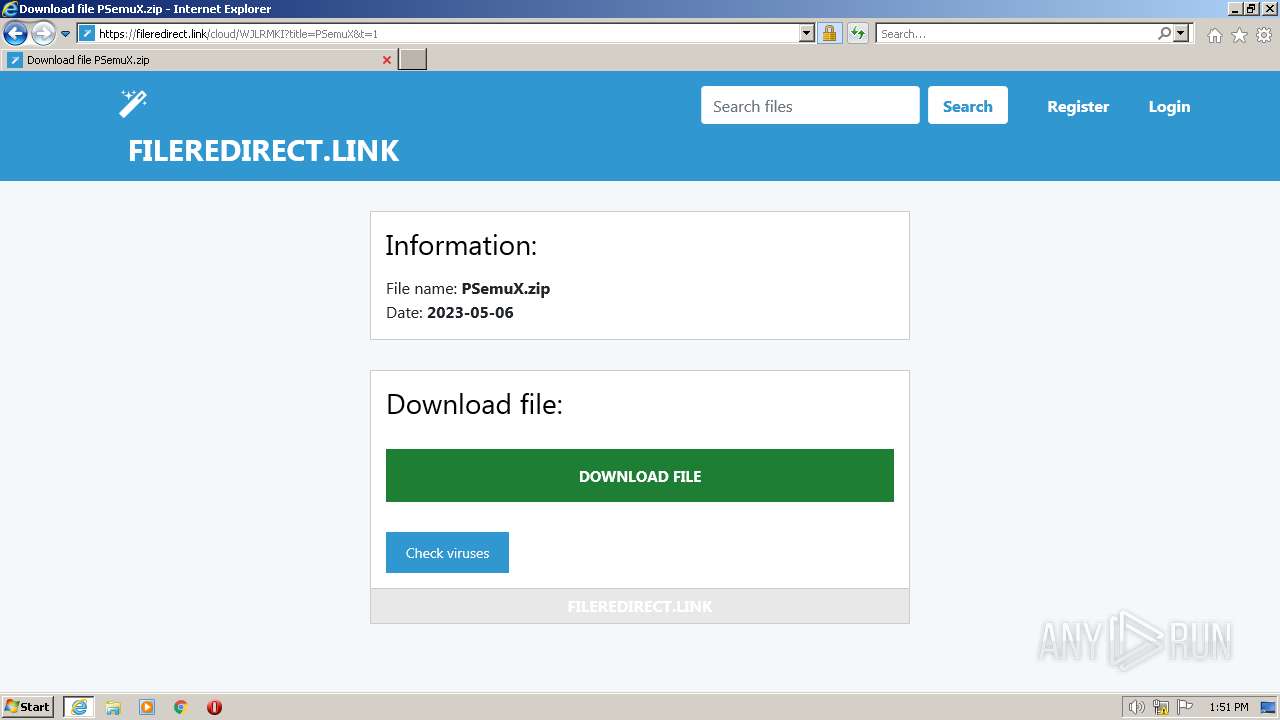Open the Login link
Viewport: 1280px width, 720px height.
1169,106
